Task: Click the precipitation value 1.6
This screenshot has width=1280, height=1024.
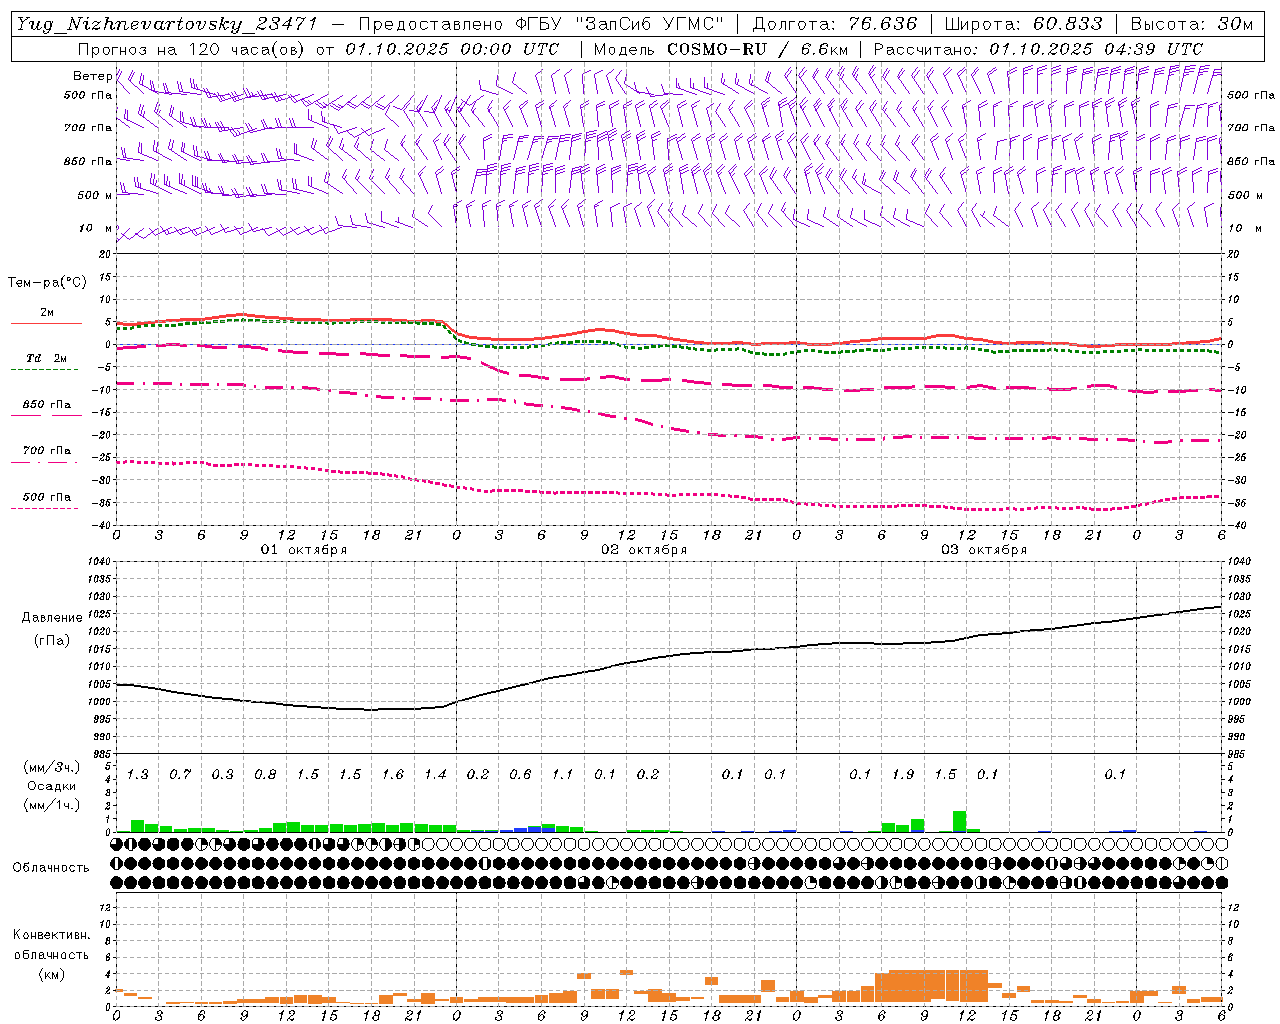Action: click(x=393, y=774)
